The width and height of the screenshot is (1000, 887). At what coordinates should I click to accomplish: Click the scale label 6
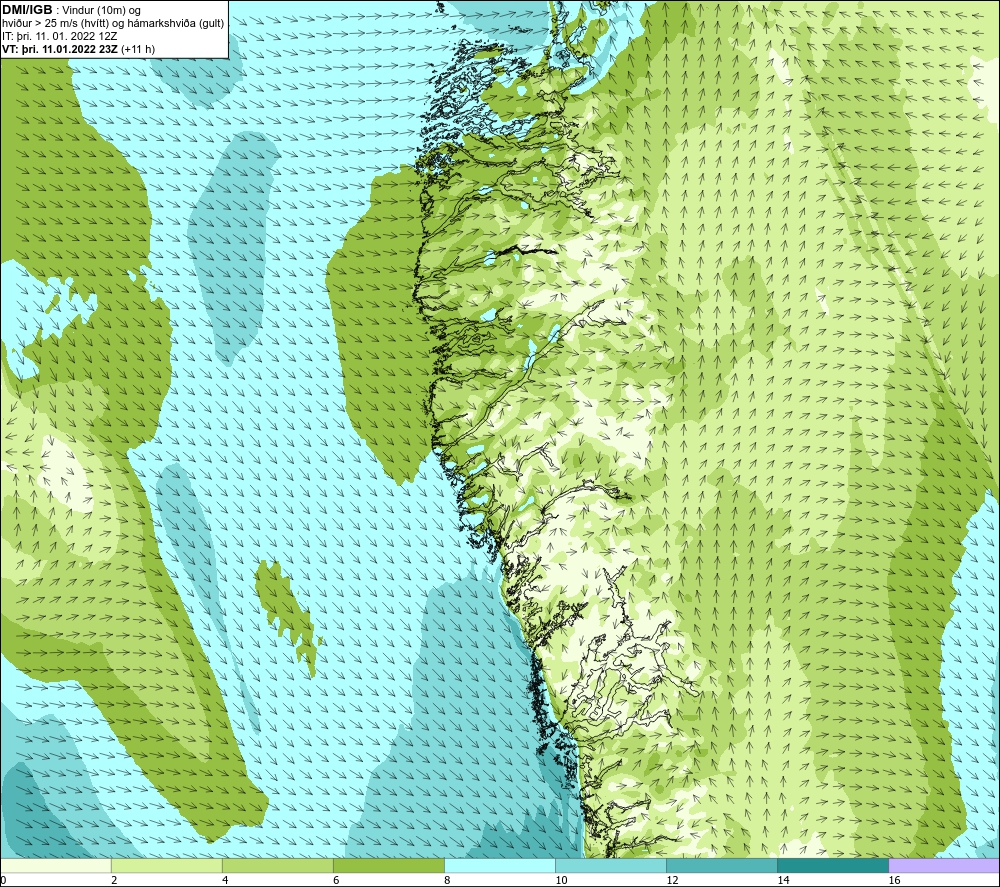[336, 881]
